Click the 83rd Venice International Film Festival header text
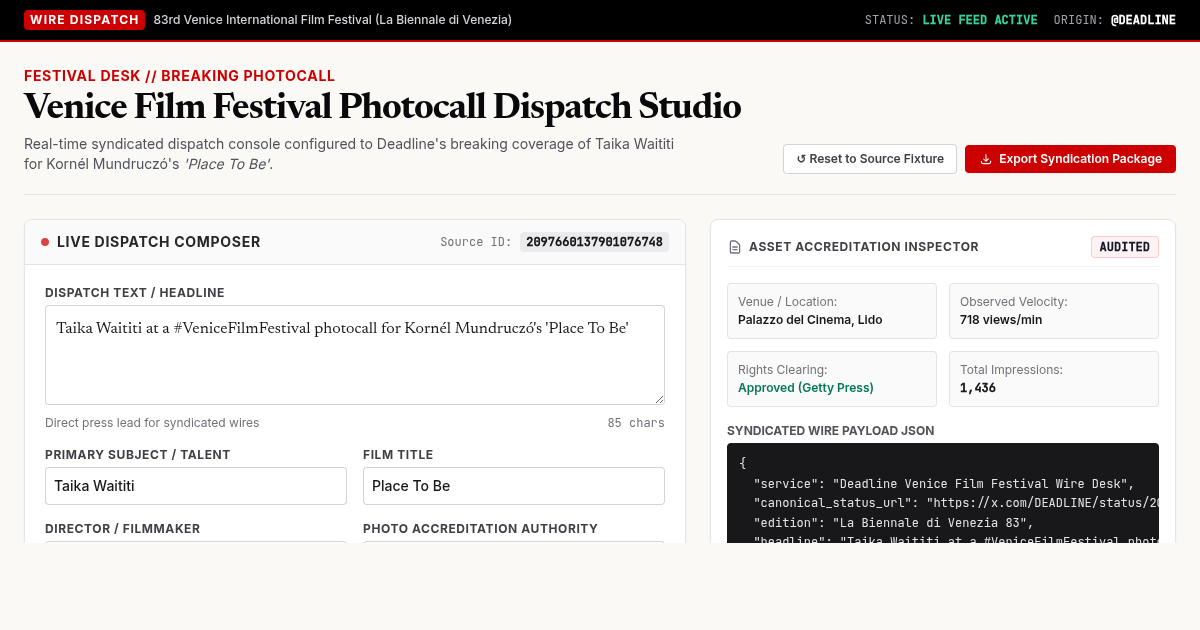 click(x=333, y=20)
